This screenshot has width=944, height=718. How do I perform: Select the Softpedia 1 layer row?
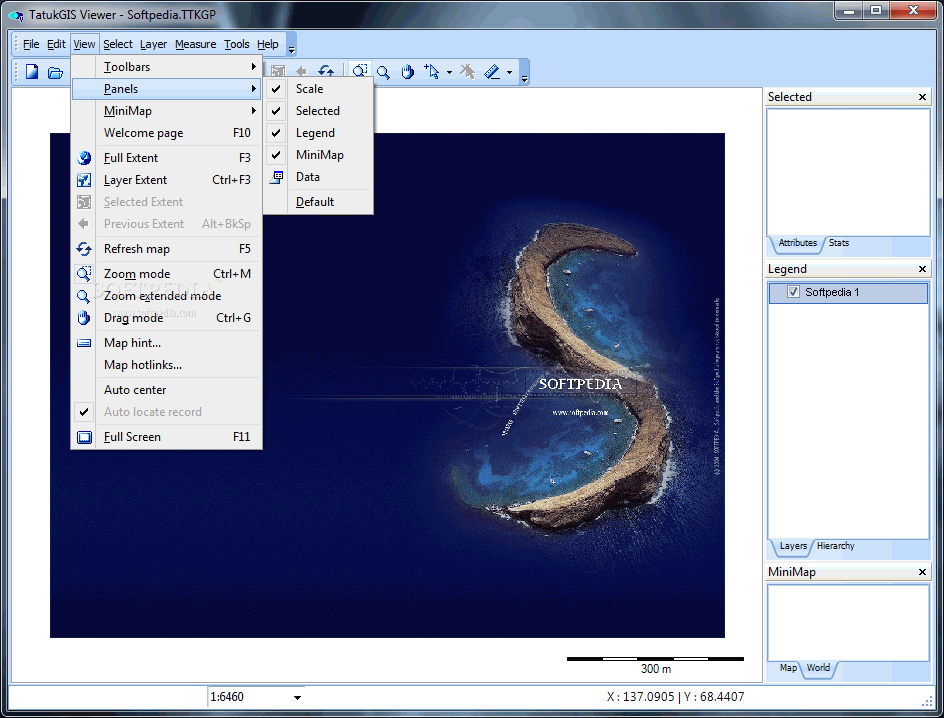848,292
